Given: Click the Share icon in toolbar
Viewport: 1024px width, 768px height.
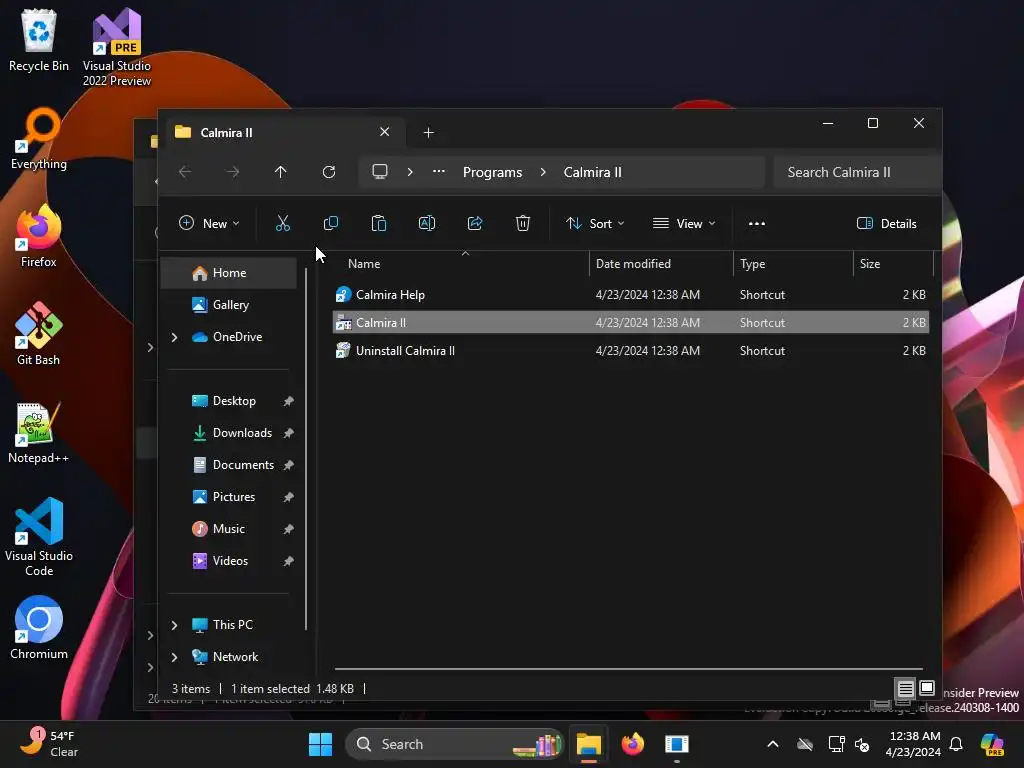Looking at the screenshot, I should click(x=475, y=223).
